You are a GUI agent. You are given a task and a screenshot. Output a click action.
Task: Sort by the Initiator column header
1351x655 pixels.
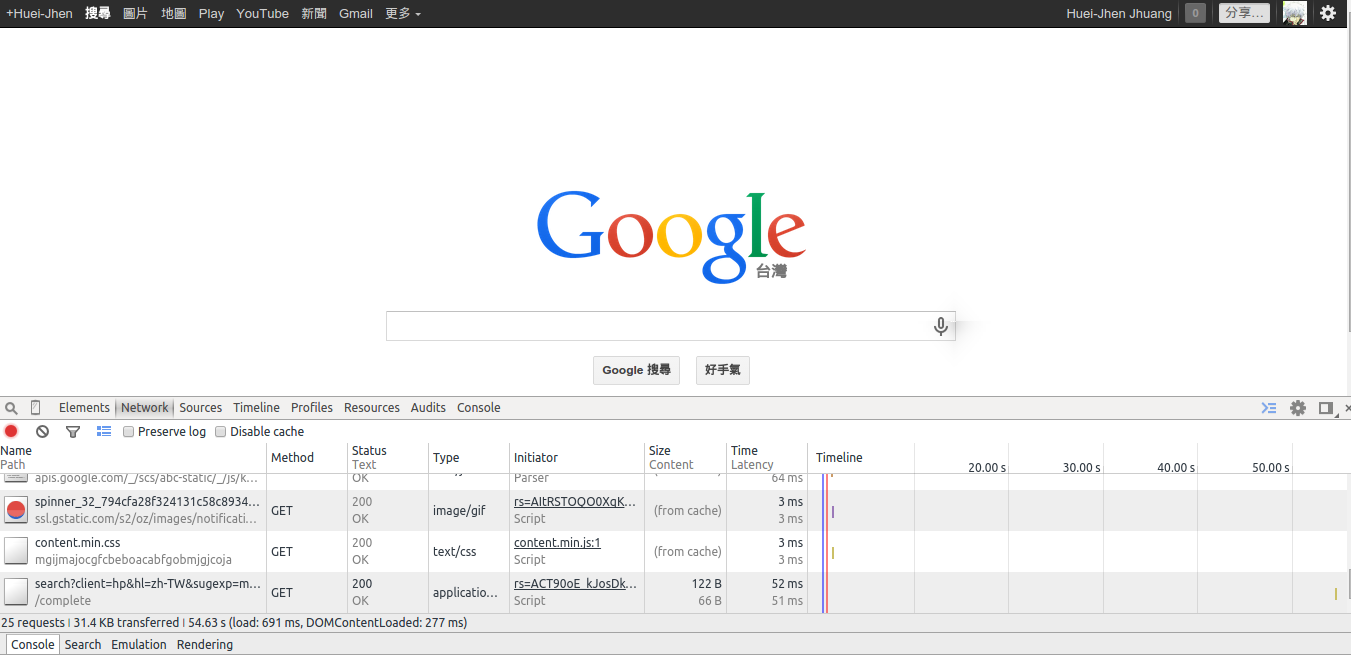coord(577,458)
